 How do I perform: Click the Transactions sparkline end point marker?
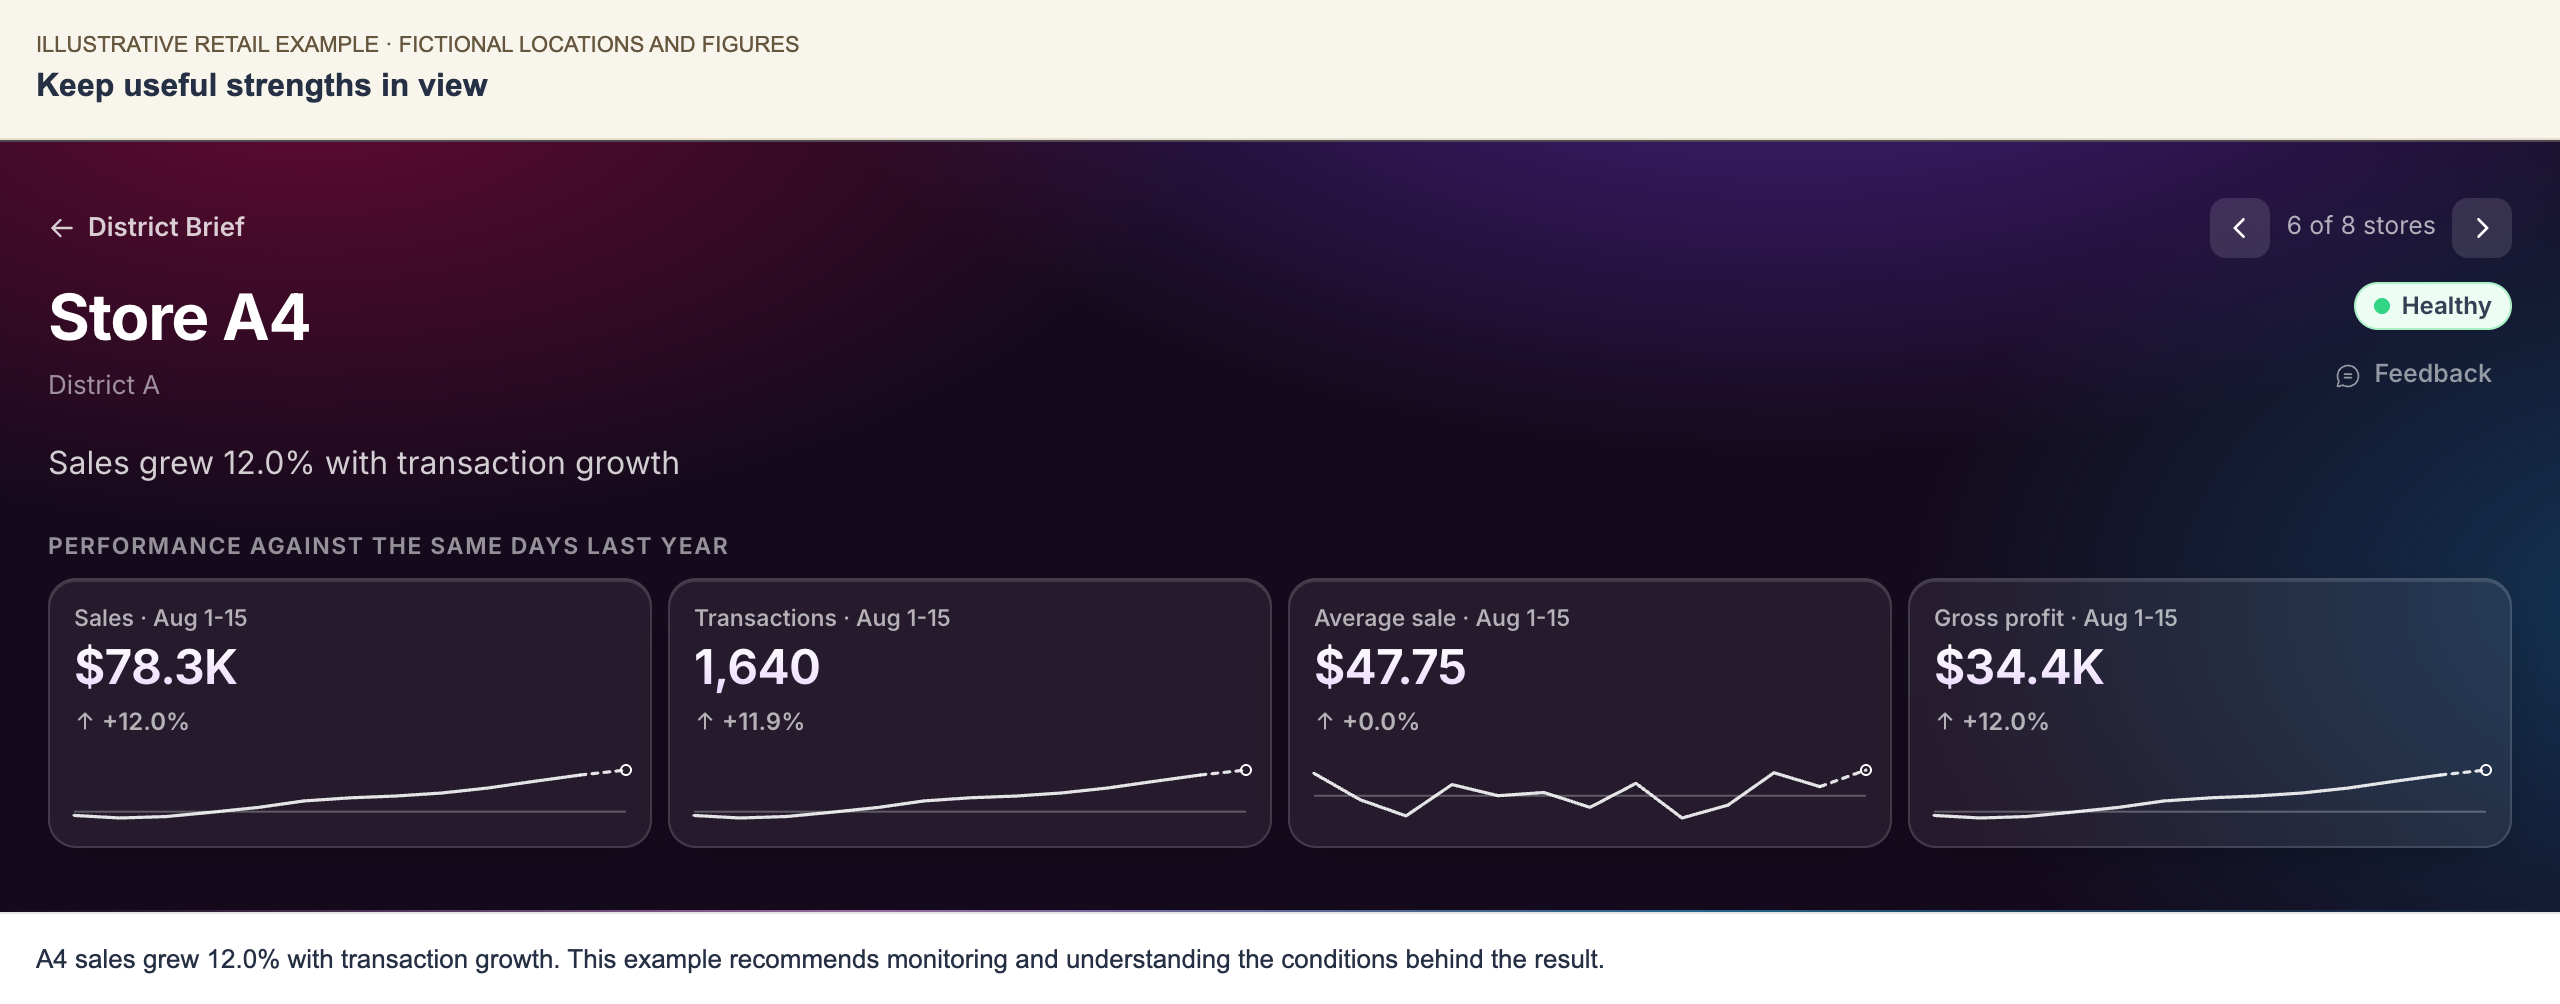(1246, 770)
